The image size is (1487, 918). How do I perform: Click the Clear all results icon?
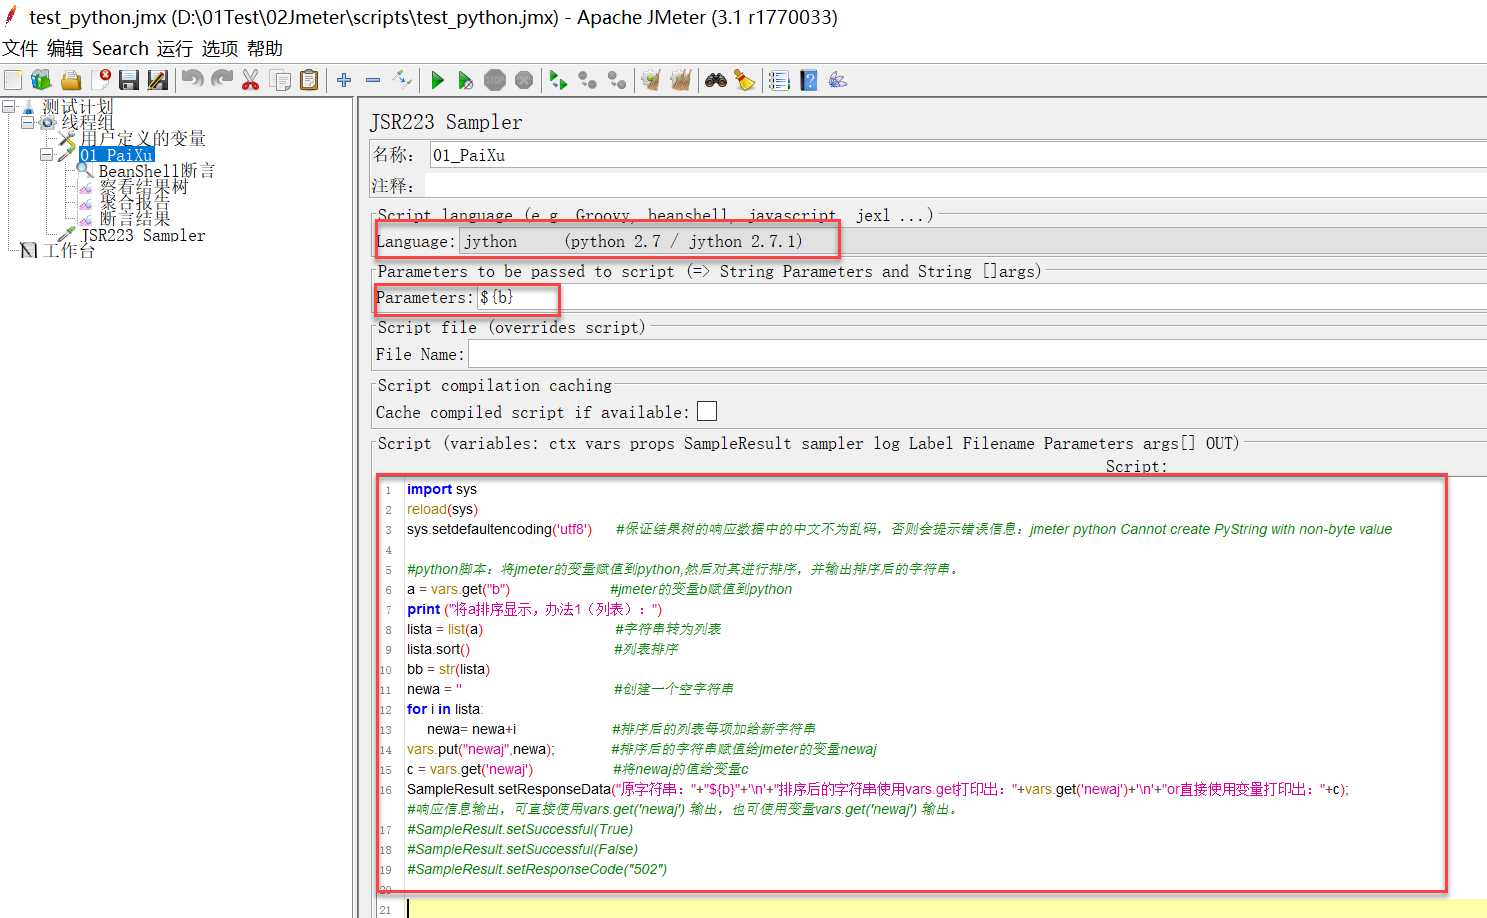(681, 80)
